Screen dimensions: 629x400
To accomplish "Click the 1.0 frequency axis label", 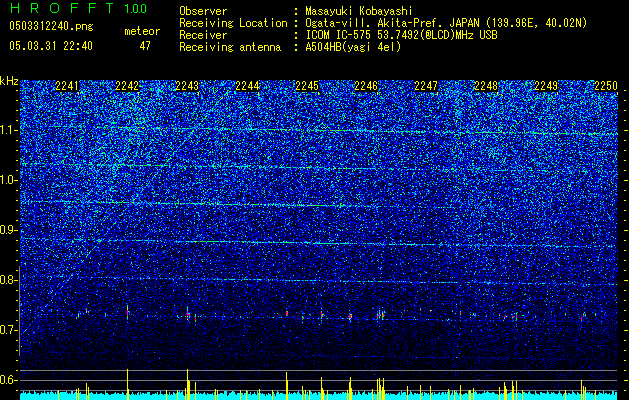I will pos(8,181).
